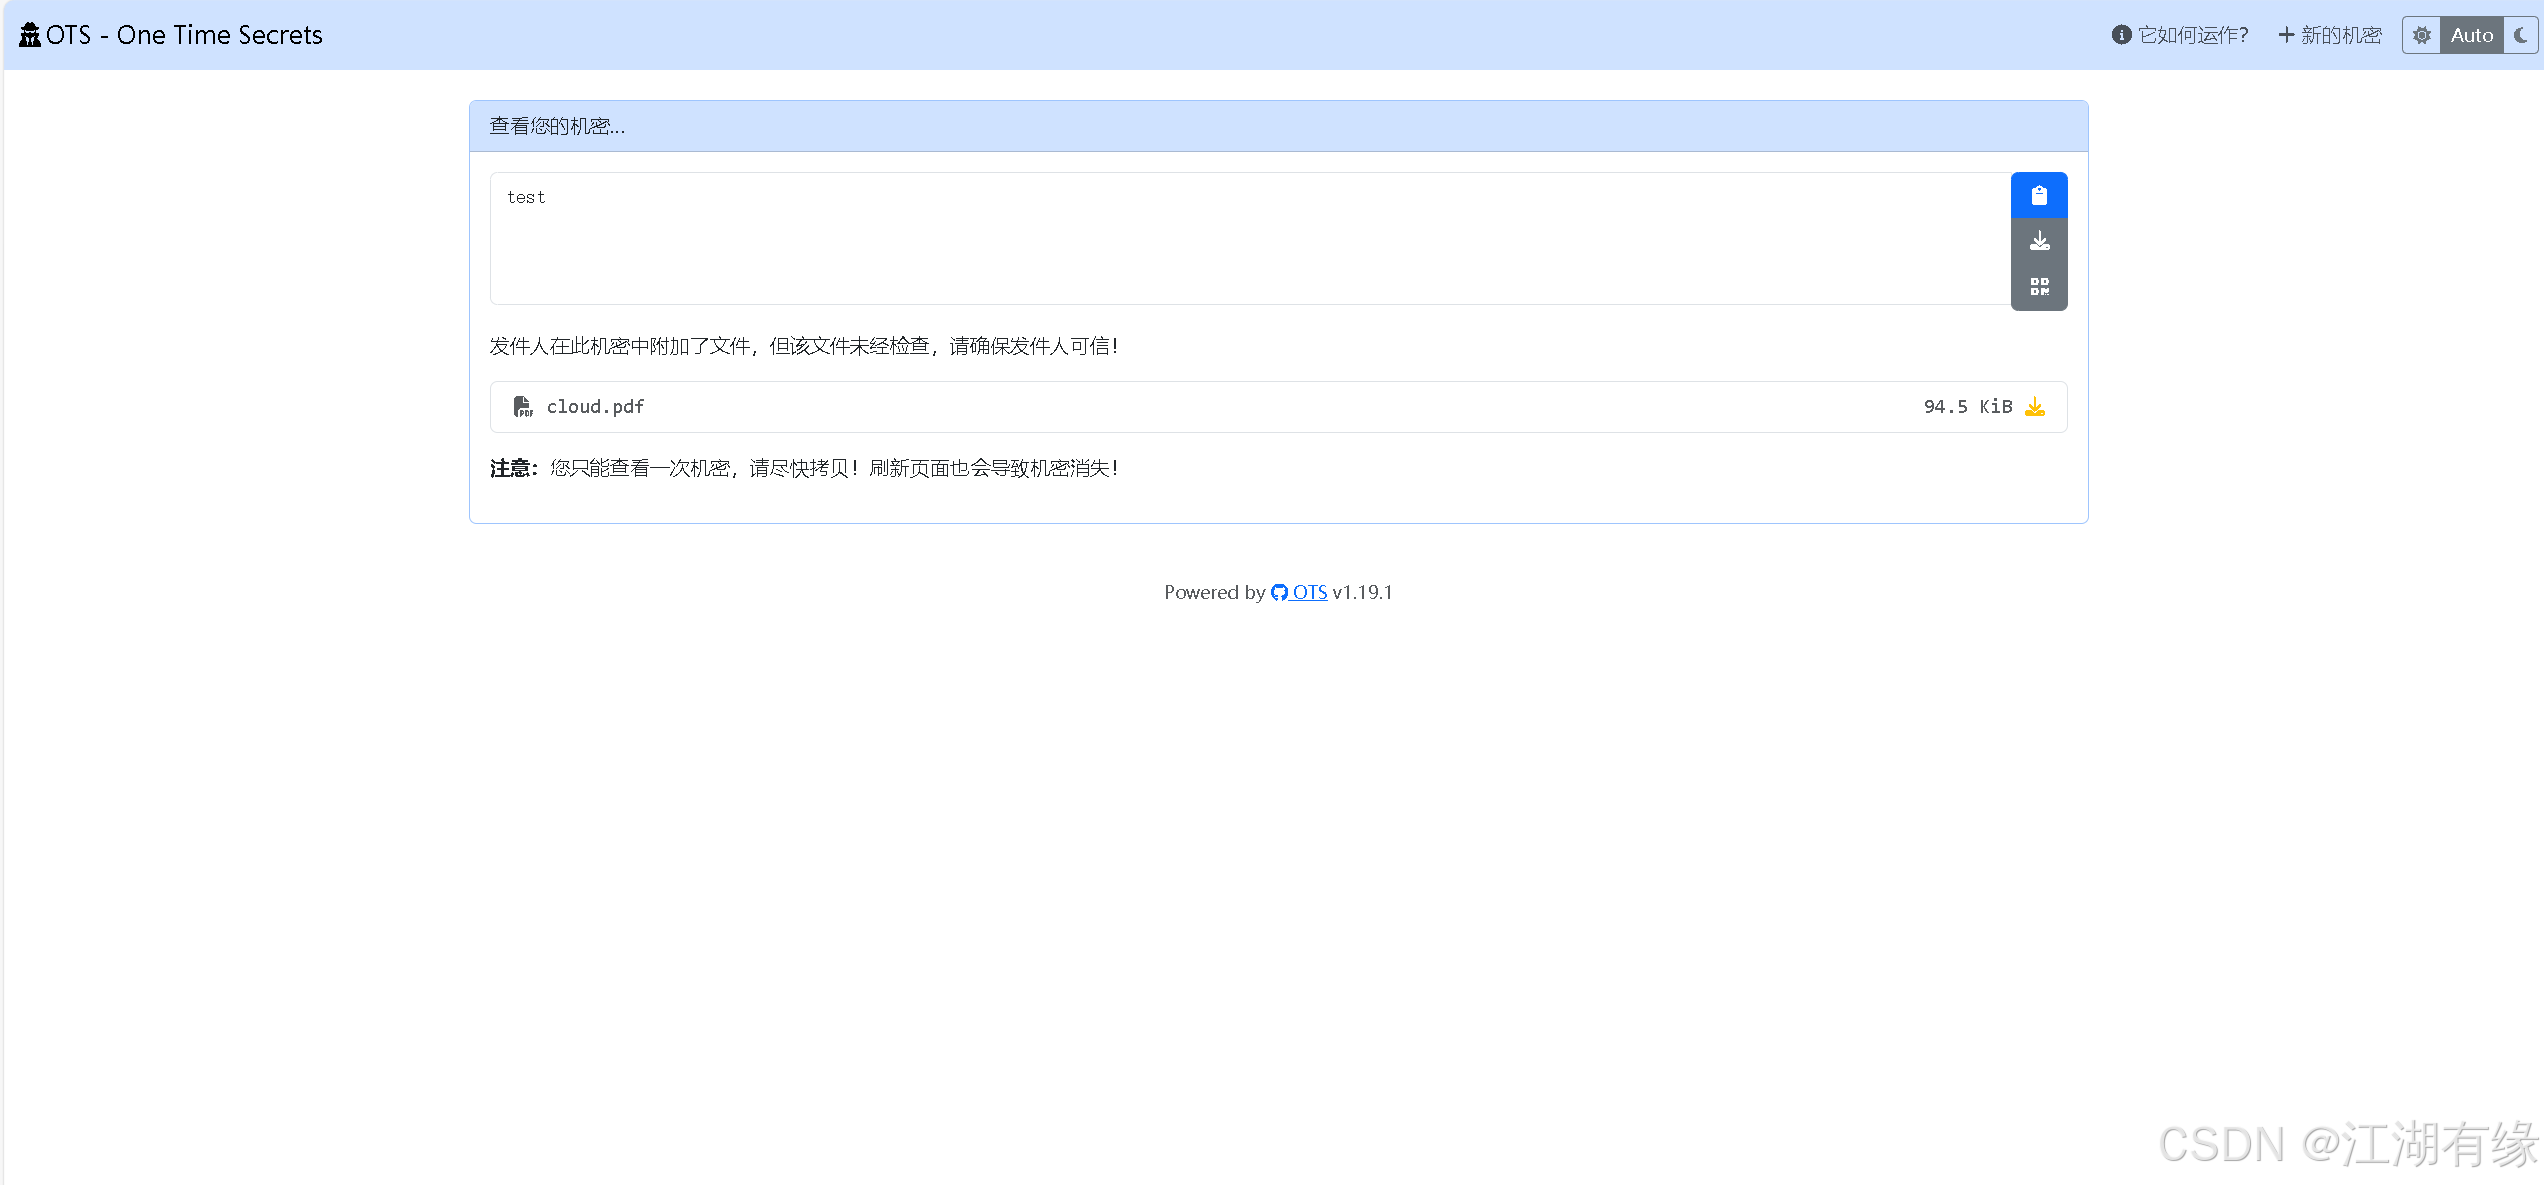Click the plus icon beside 新的机密
Screen dimensions: 2544x1185
(2286, 35)
